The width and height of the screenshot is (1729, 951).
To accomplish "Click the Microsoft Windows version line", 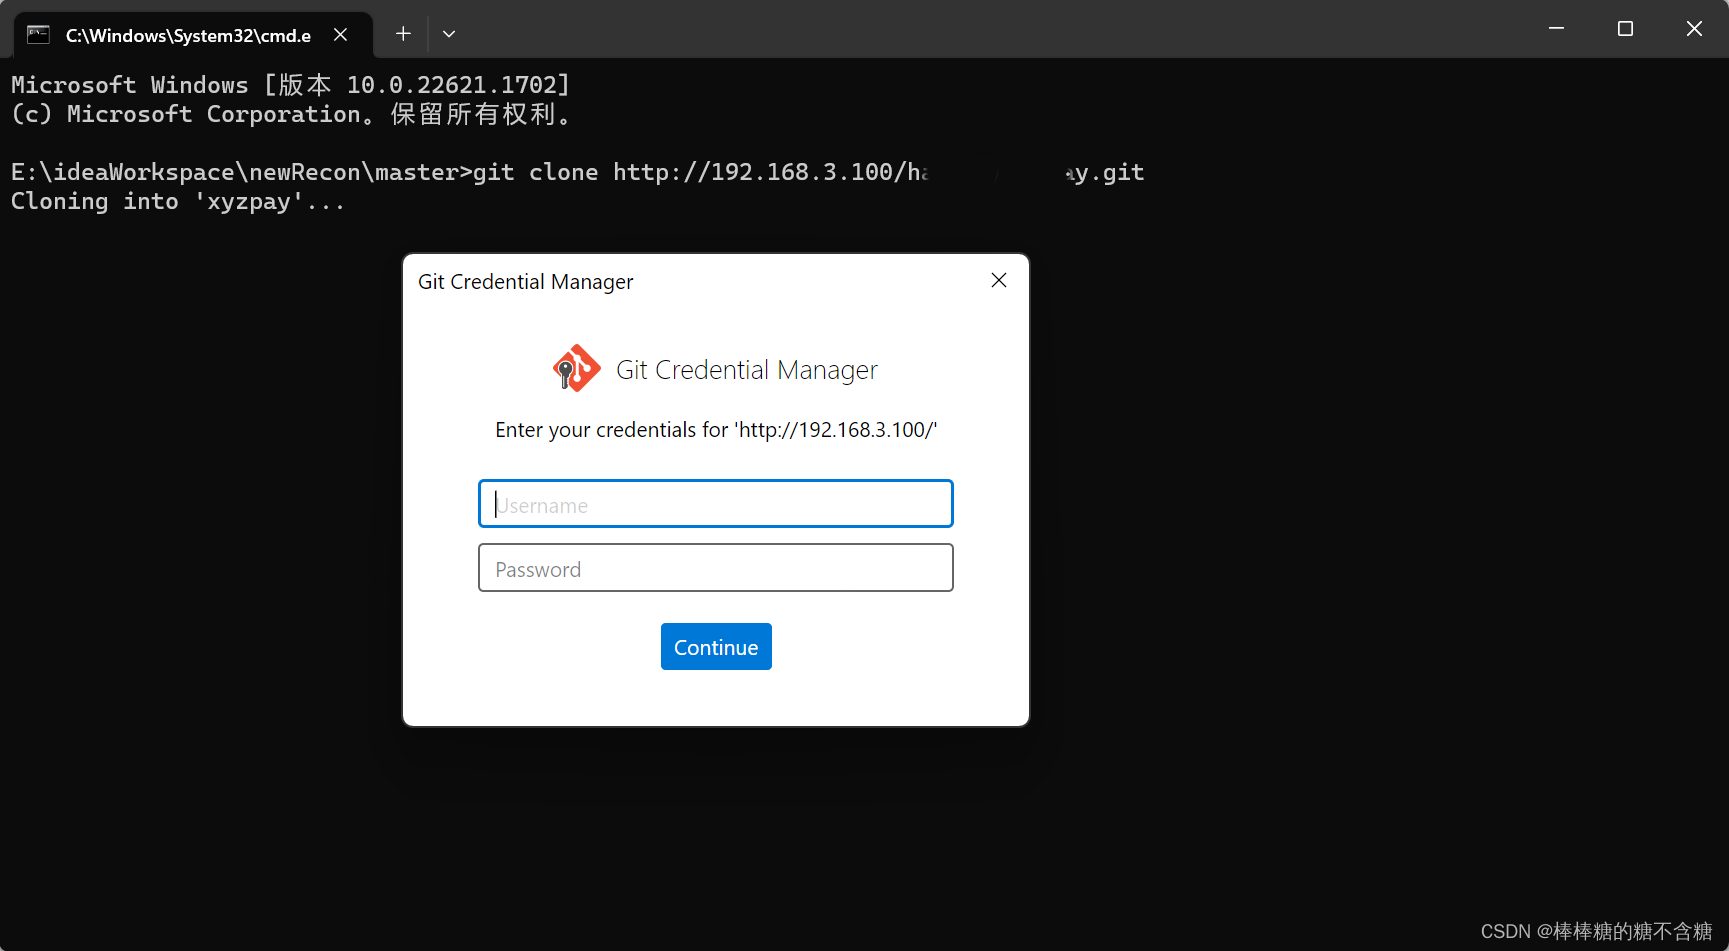I will (x=290, y=85).
